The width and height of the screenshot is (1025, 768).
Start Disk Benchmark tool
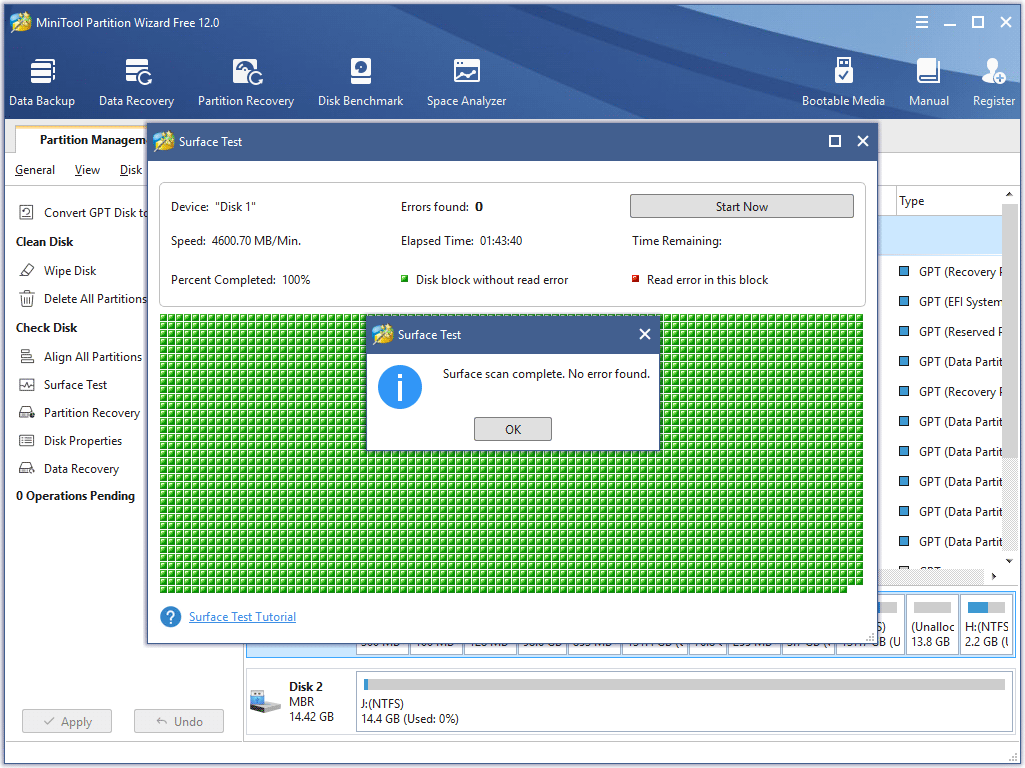click(360, 83)
